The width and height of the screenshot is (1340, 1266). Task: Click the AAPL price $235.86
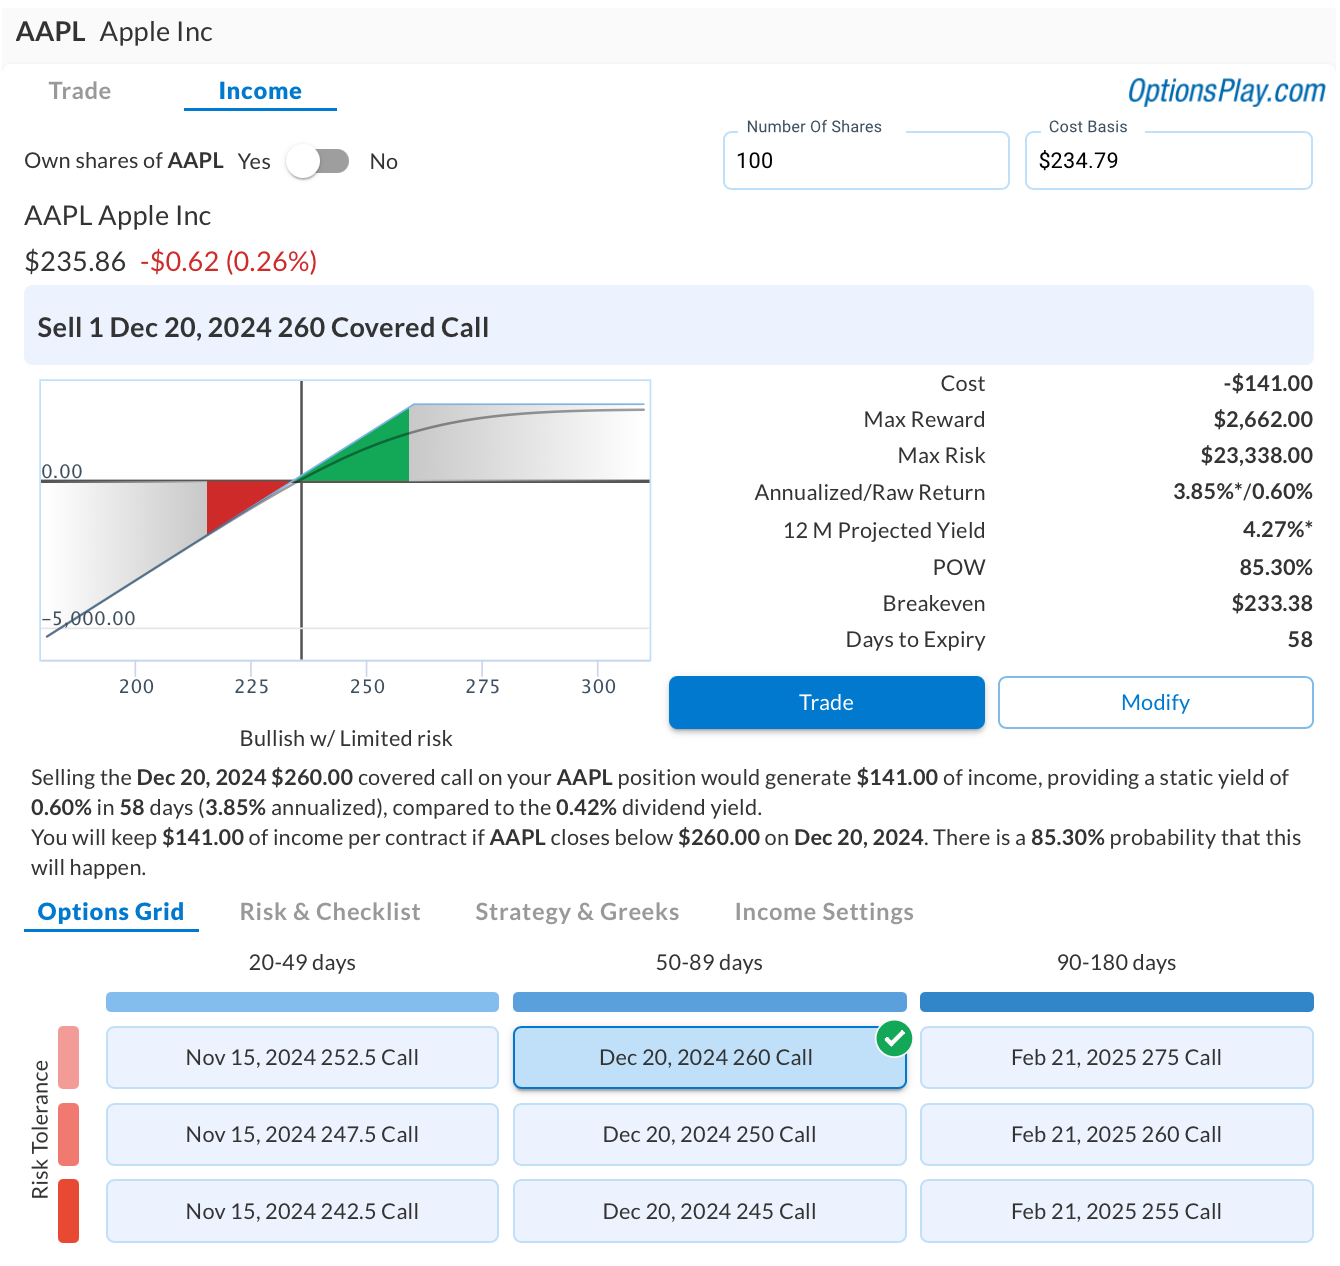(x=75, y=262)
